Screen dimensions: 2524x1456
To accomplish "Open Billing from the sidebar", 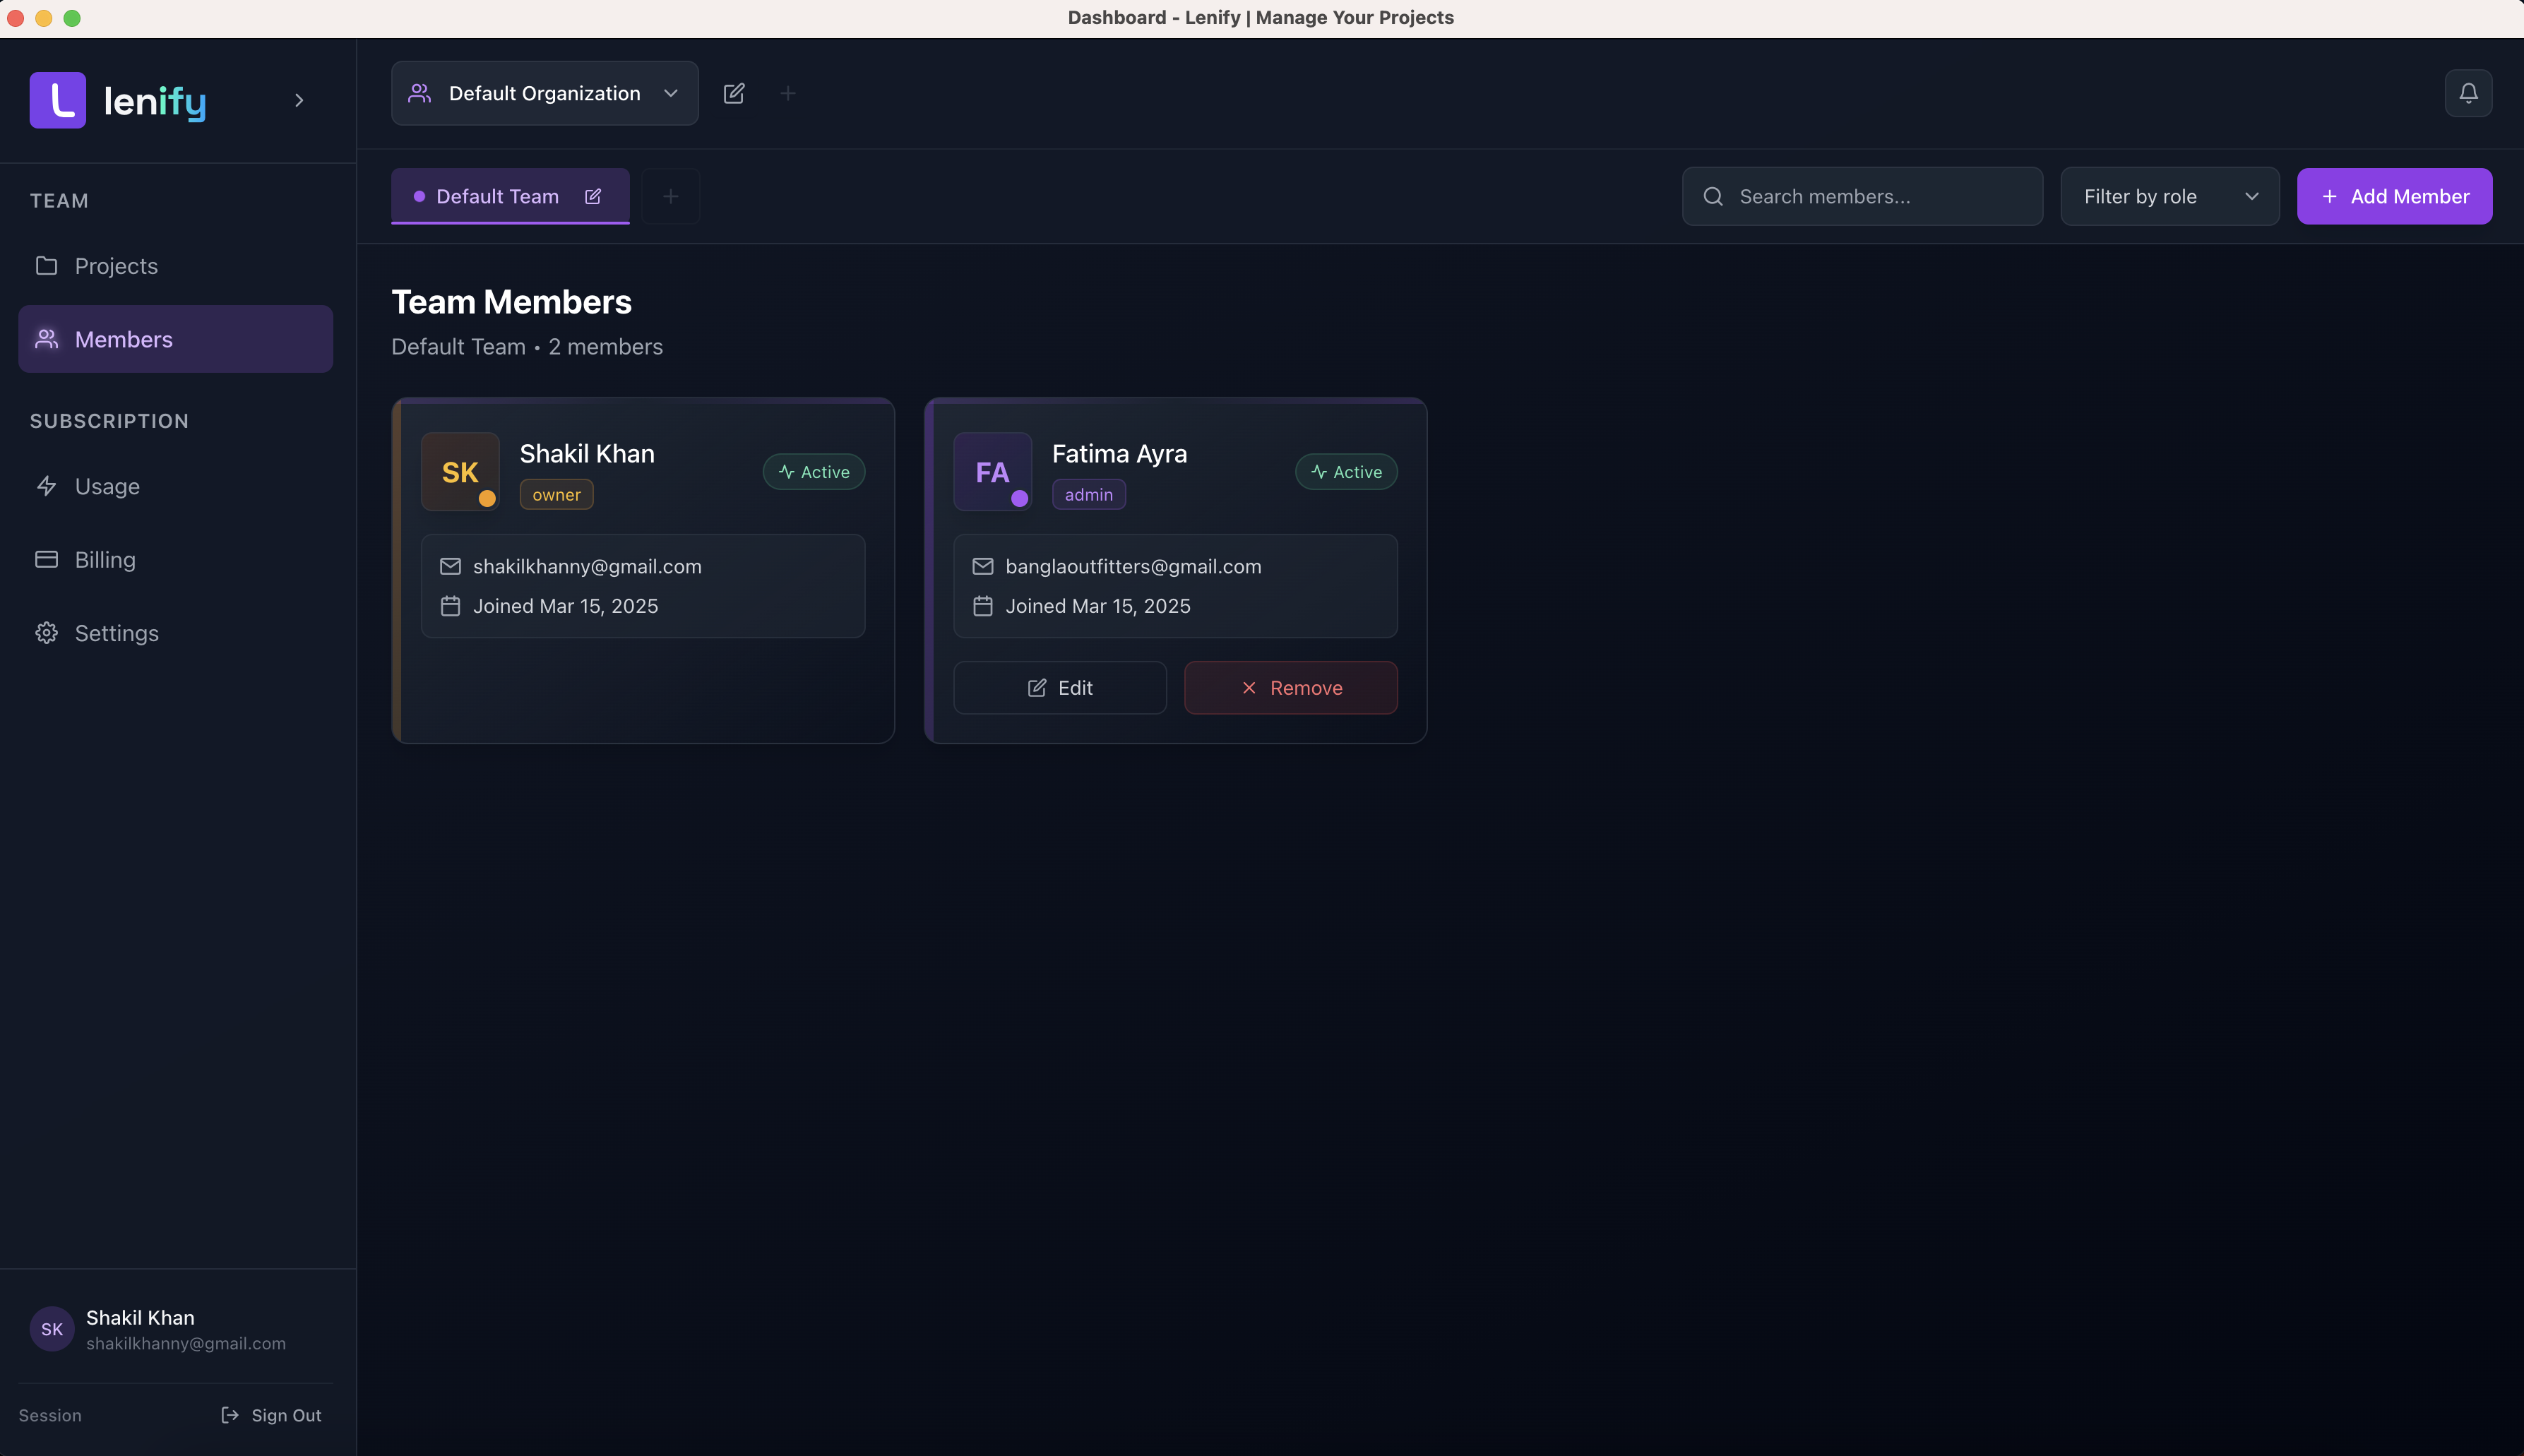I will coord(104,559).
